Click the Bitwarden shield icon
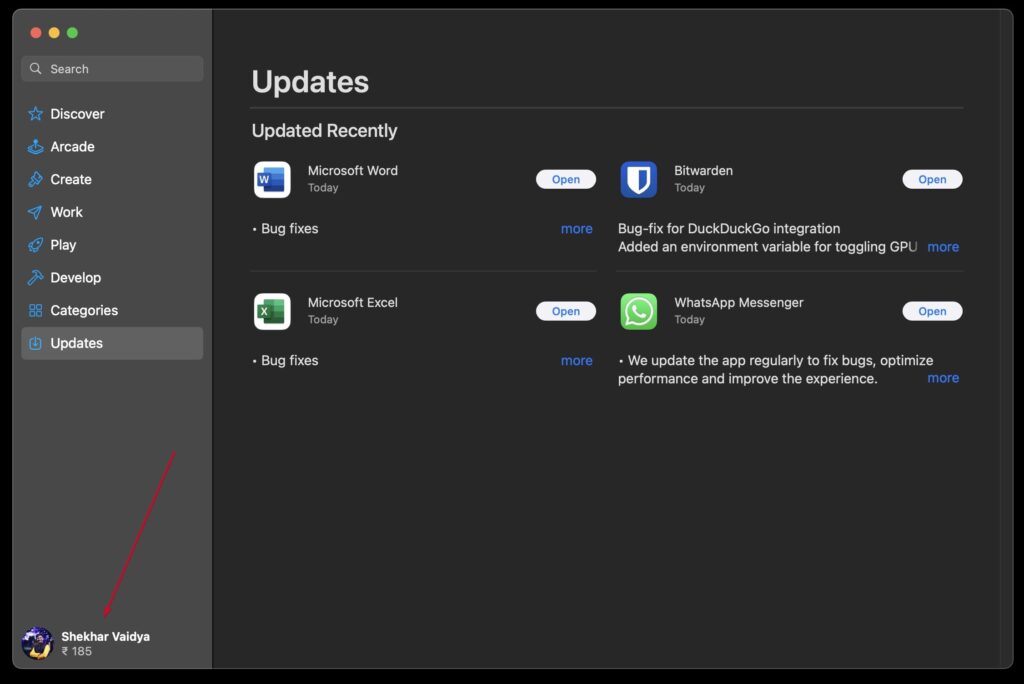 pos(638,180)
